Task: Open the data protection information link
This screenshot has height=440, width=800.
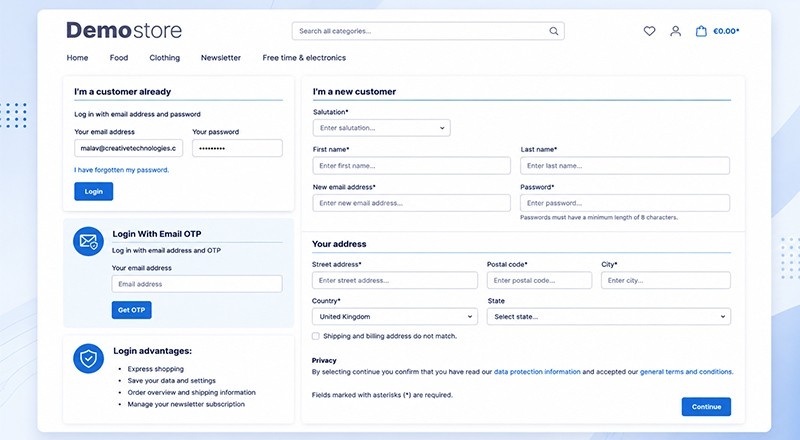Action: click(537, 372)
